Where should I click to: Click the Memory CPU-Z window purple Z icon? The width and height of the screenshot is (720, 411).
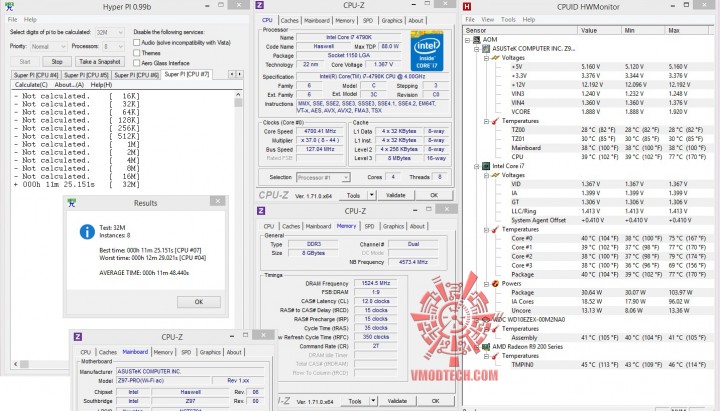coord(261,210)
